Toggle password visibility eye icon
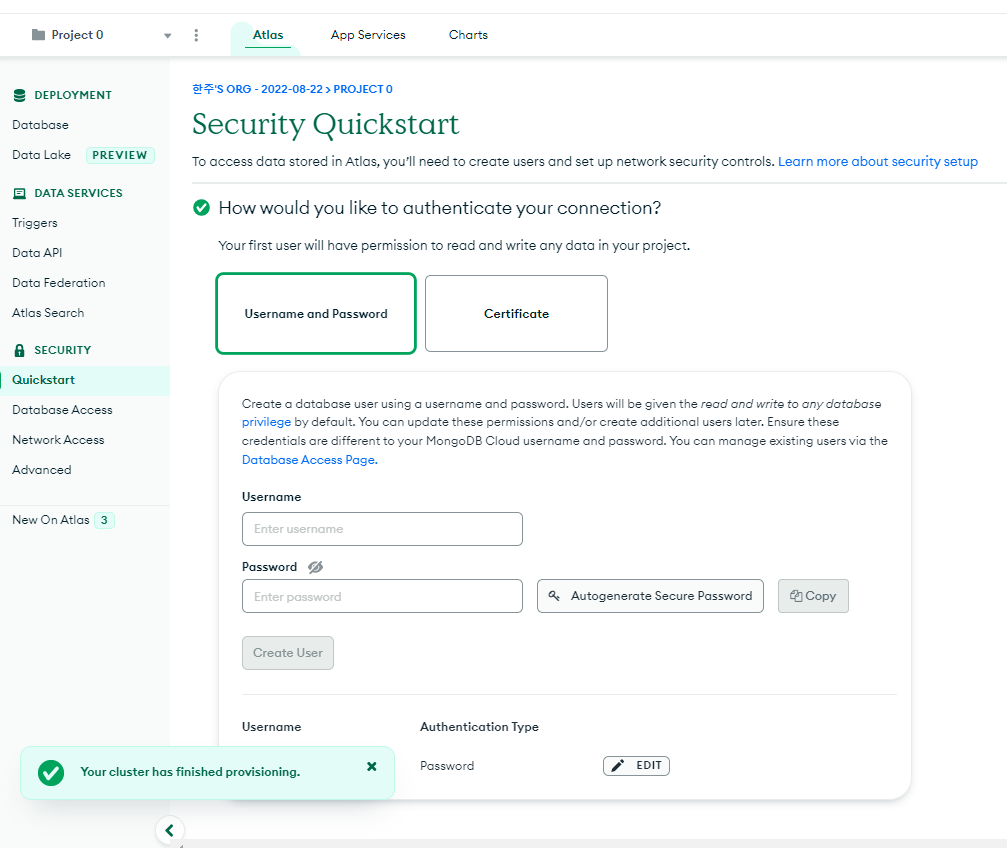 [315, 567]
